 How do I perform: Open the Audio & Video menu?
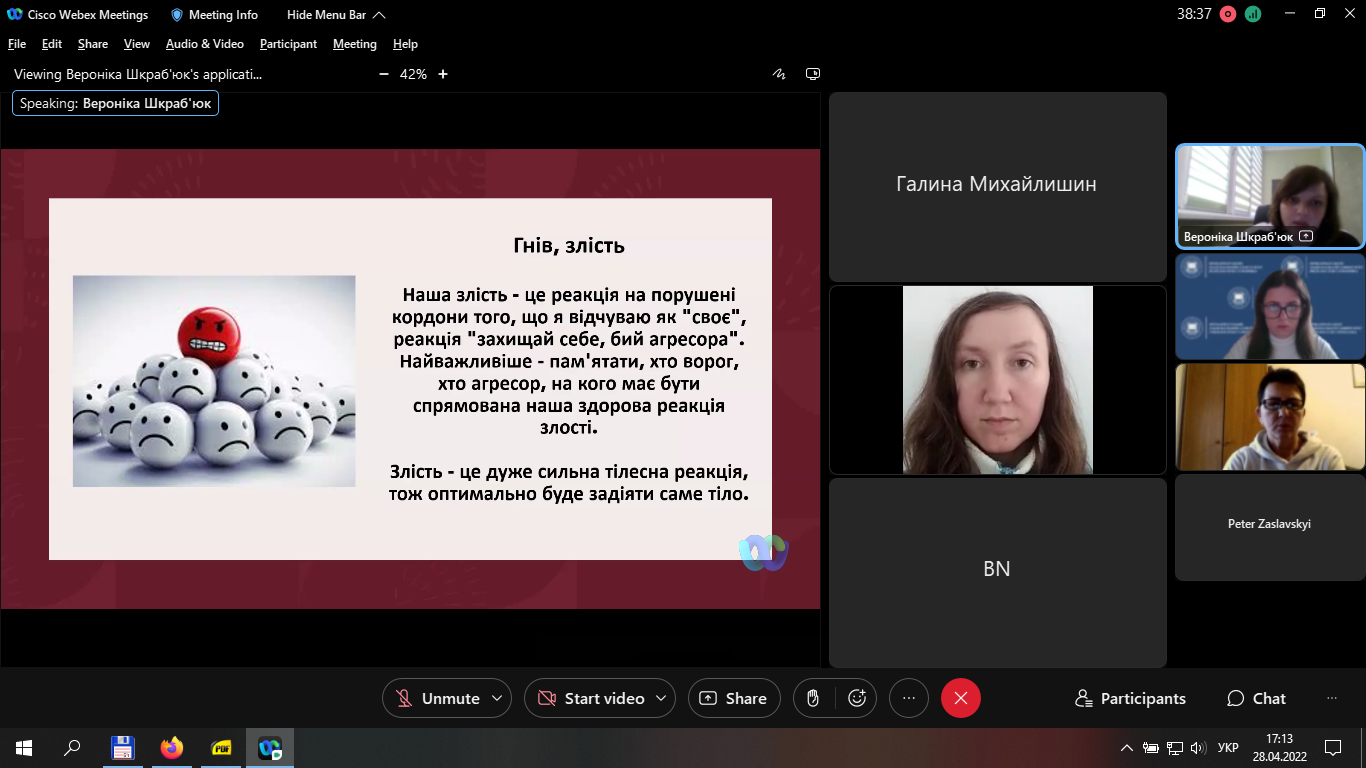click(204, 44)
